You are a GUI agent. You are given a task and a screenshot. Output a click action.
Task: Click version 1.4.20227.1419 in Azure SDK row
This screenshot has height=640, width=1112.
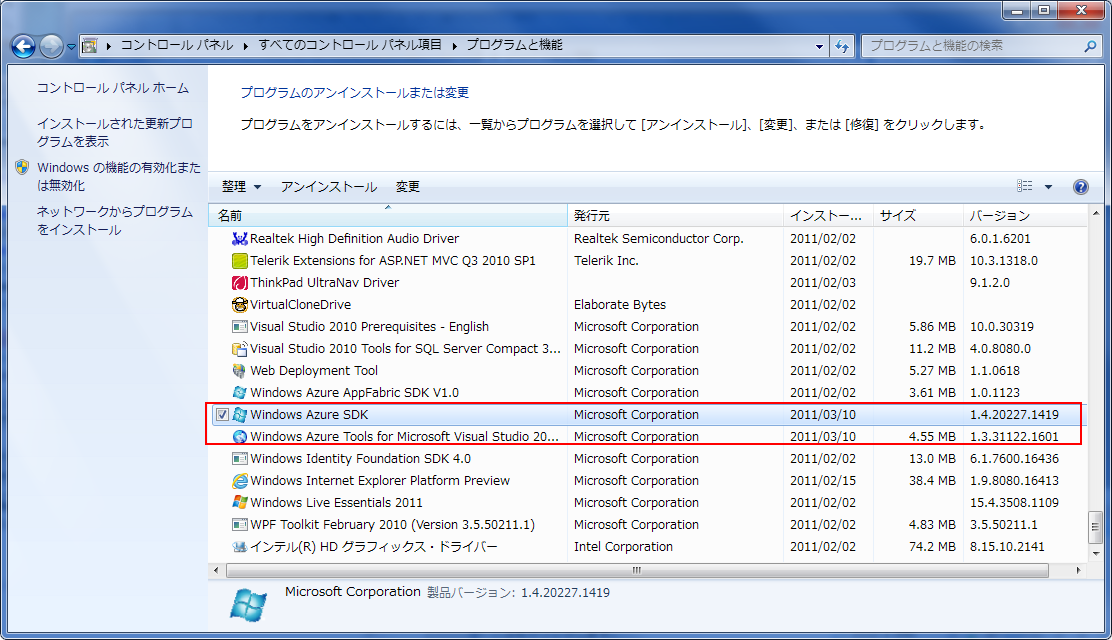[1014, 414]
